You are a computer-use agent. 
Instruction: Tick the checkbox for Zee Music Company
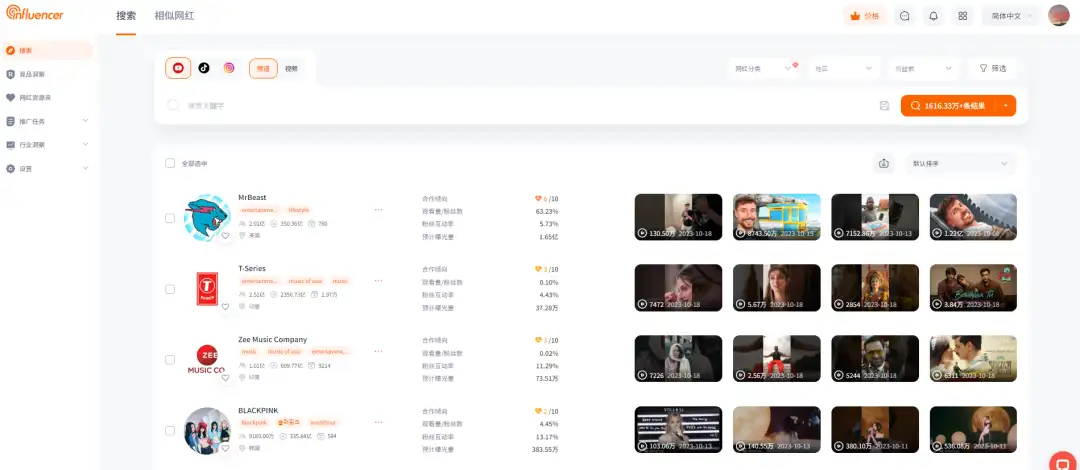coord(170,360)
